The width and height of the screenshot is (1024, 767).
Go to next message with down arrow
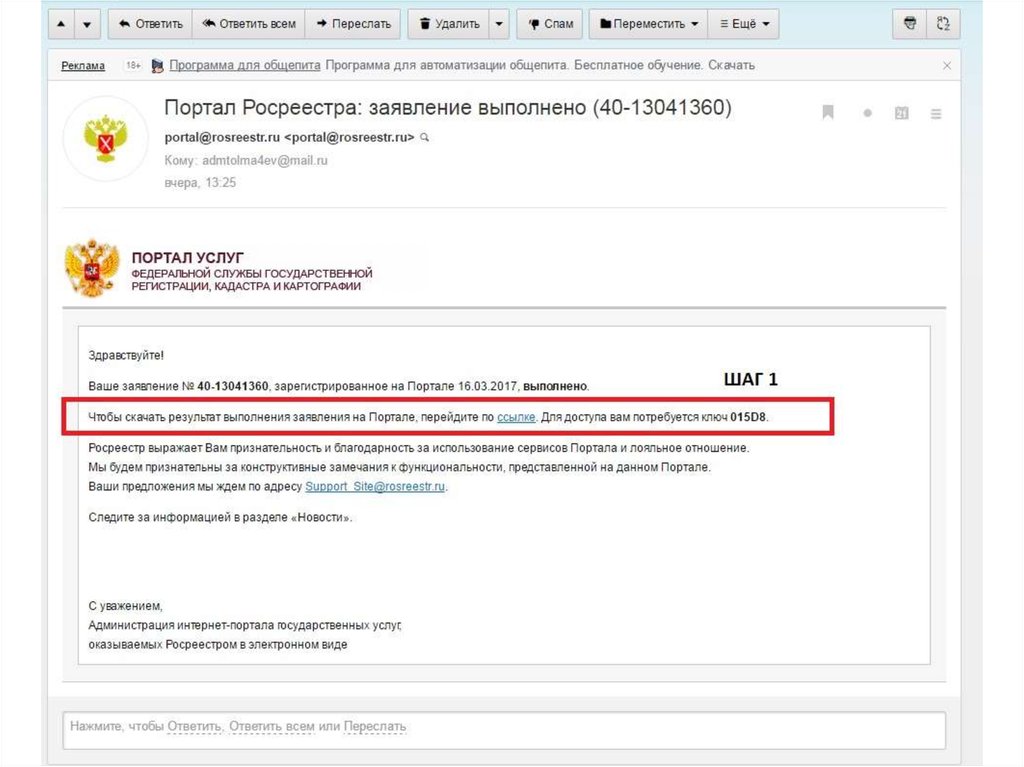[x=87, y=24]
